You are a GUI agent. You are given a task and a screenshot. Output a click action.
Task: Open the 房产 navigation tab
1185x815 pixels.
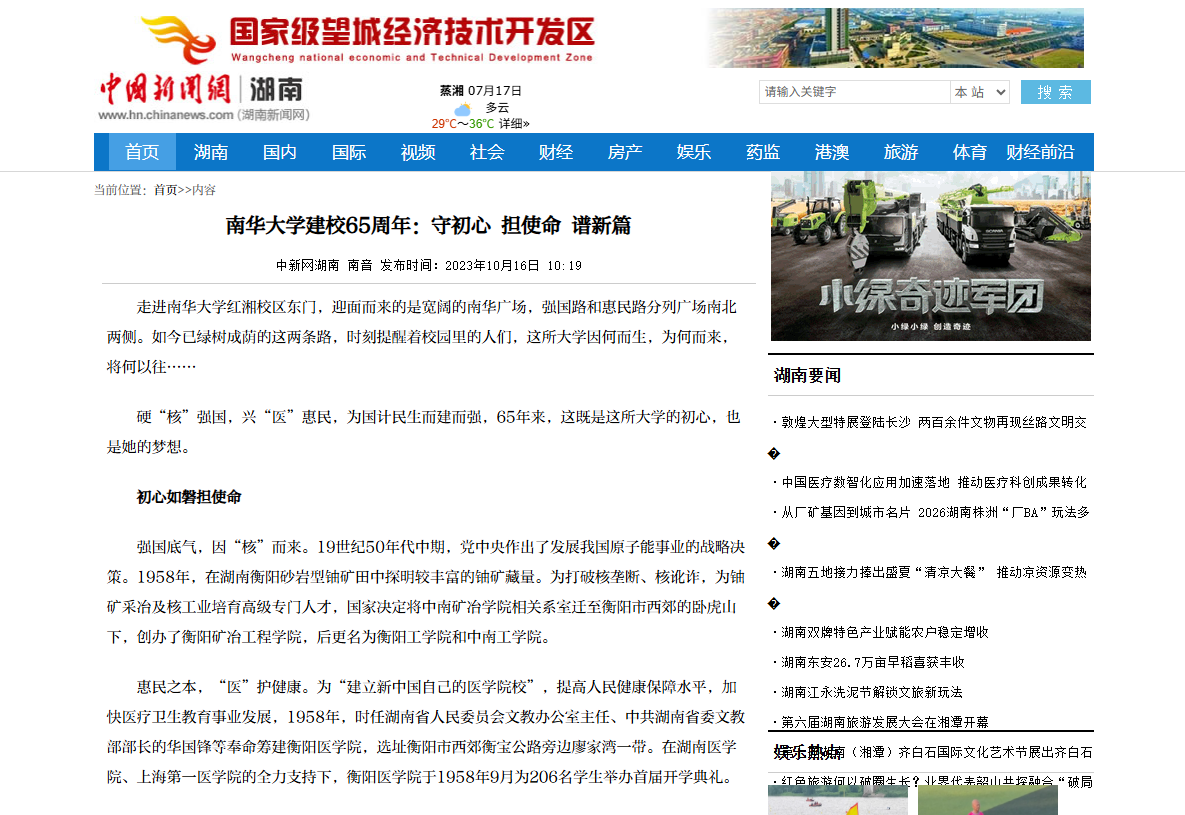coord(625,152)
